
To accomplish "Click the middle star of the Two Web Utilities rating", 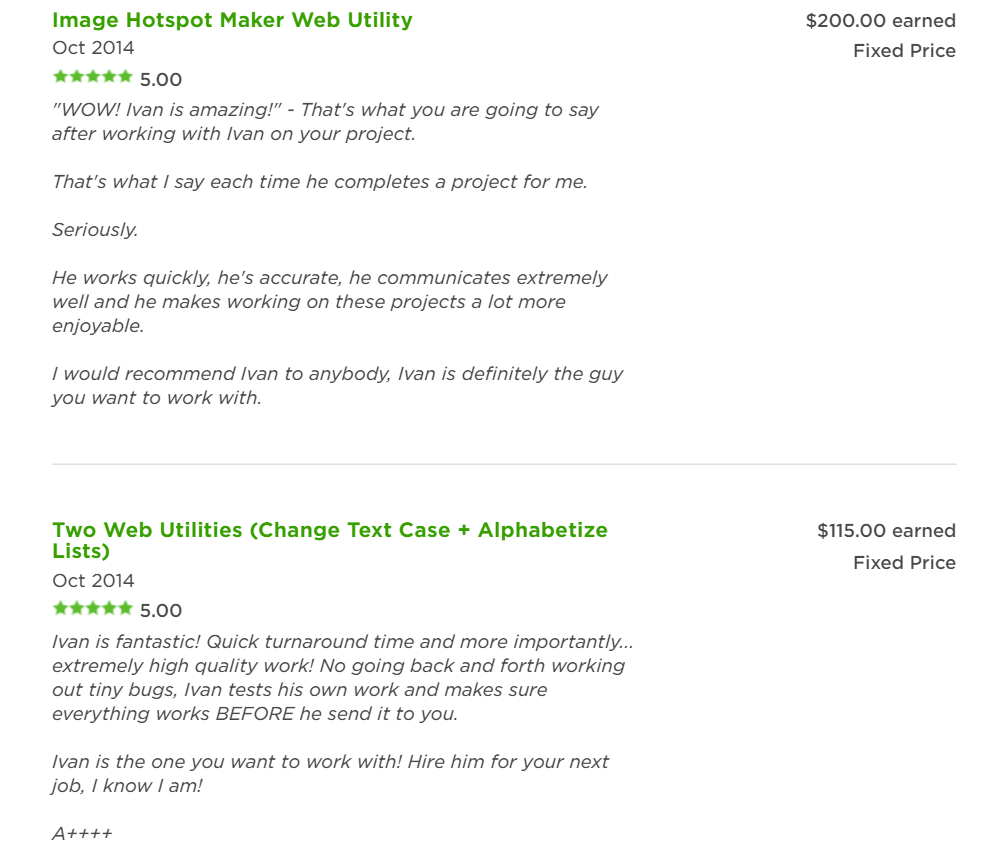I will (93, 609).
